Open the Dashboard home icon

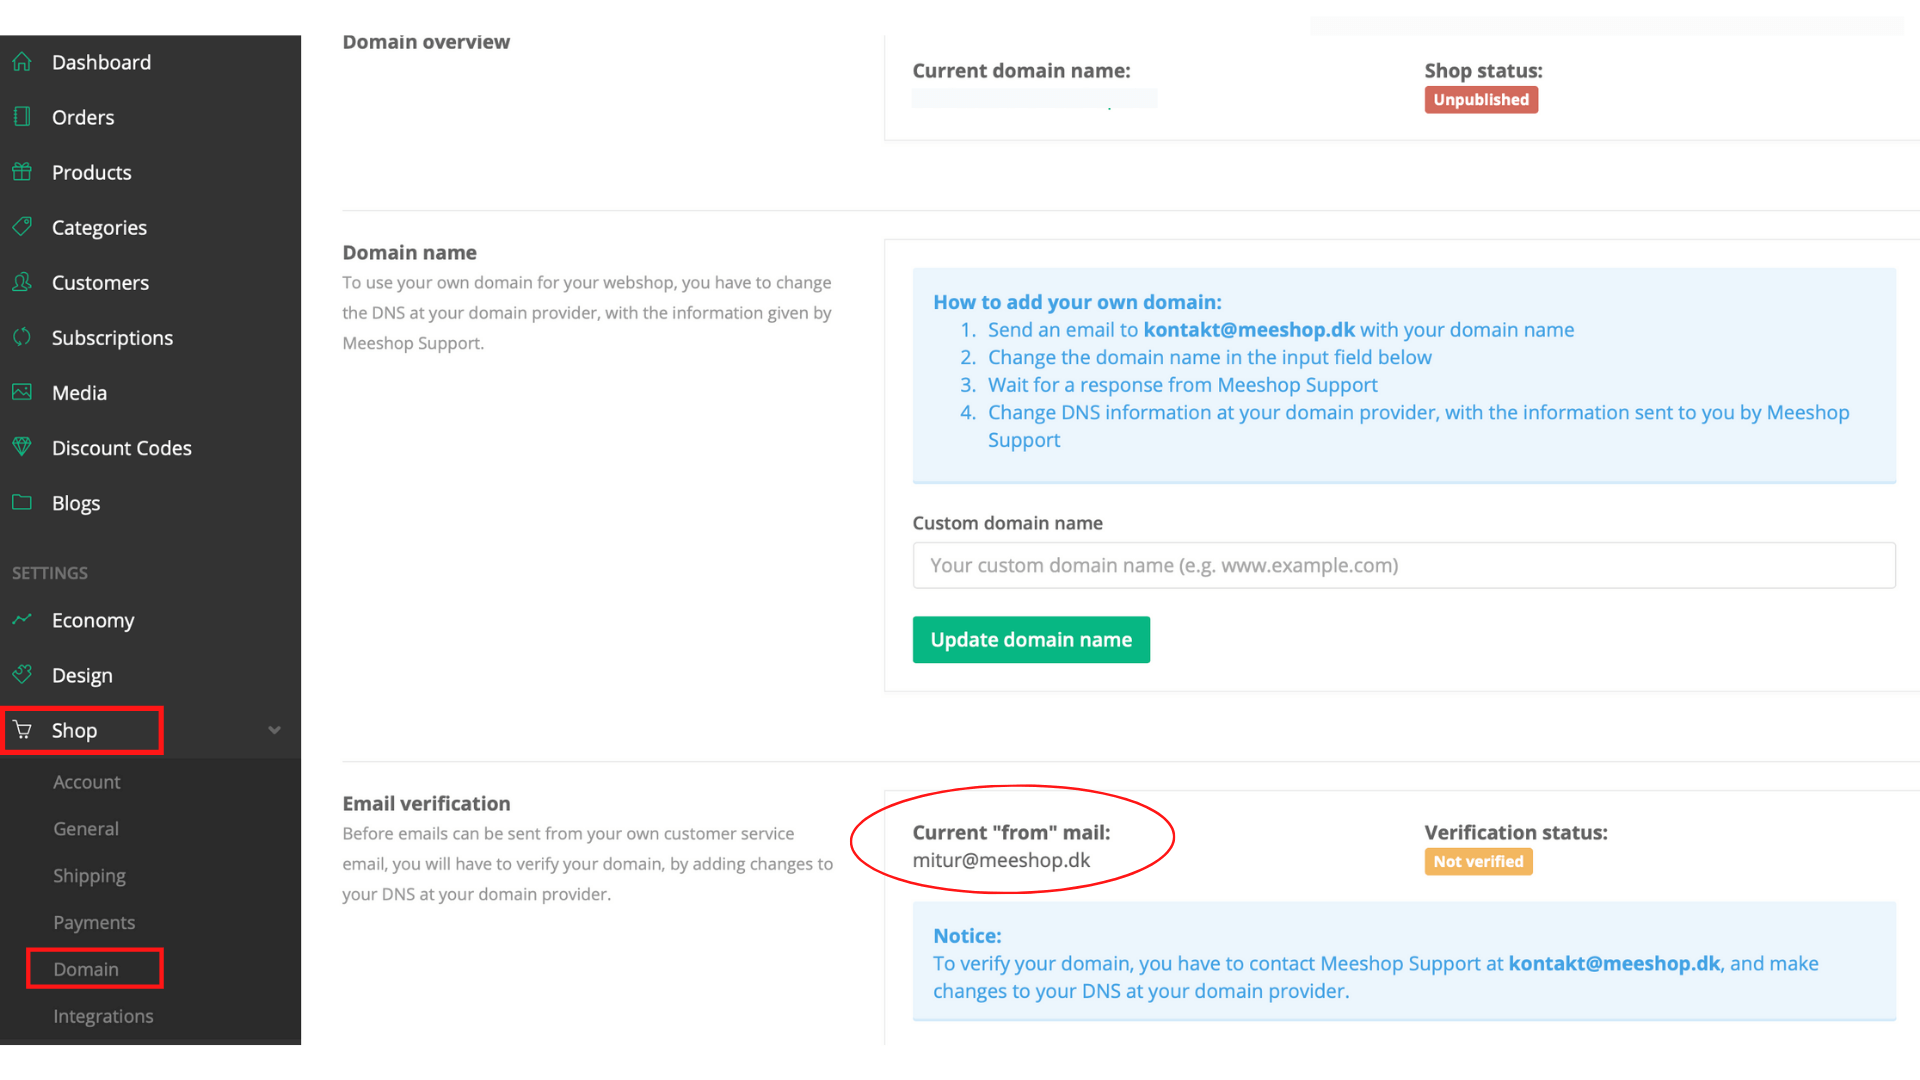pos(22,62)
